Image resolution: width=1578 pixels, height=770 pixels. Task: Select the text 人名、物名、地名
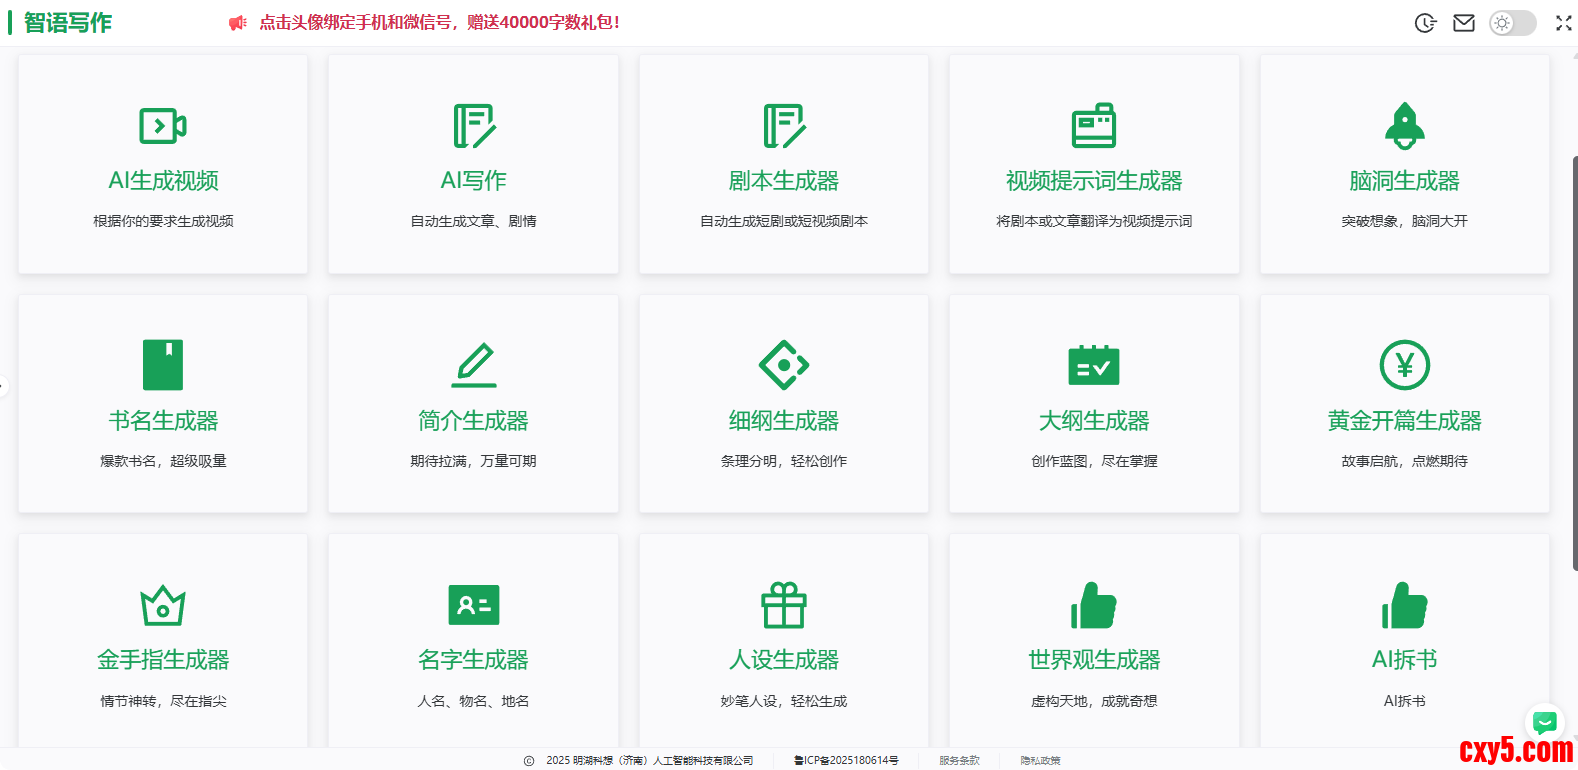[474, 701]
